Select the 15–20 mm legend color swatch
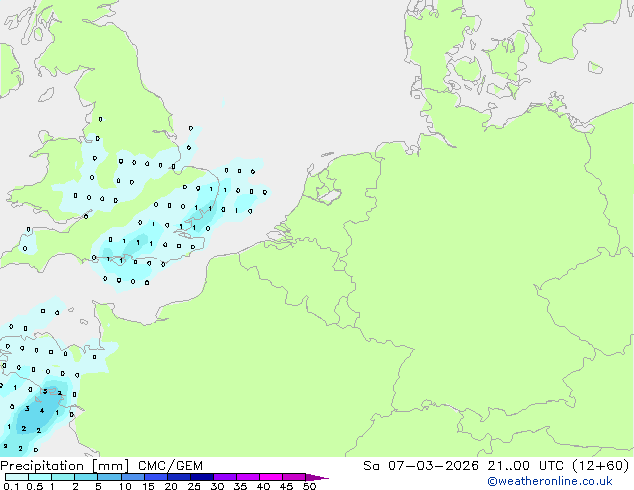634x490 pixels. pyautogui.click(x=155, y=477)
